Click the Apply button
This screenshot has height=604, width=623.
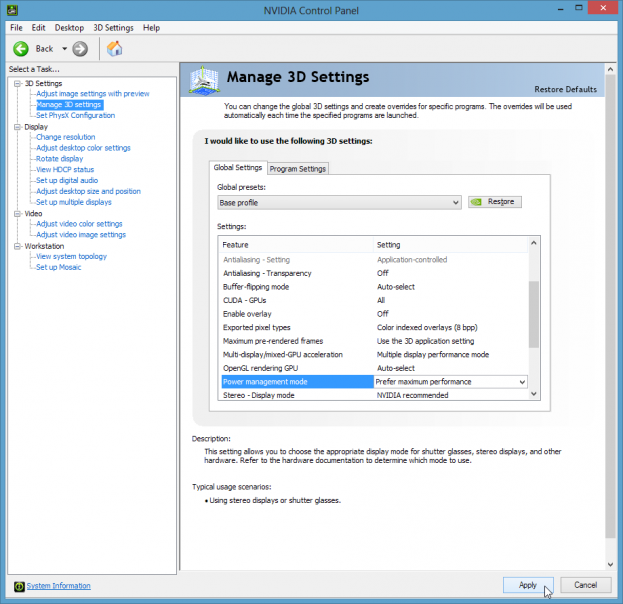point(528,585)
